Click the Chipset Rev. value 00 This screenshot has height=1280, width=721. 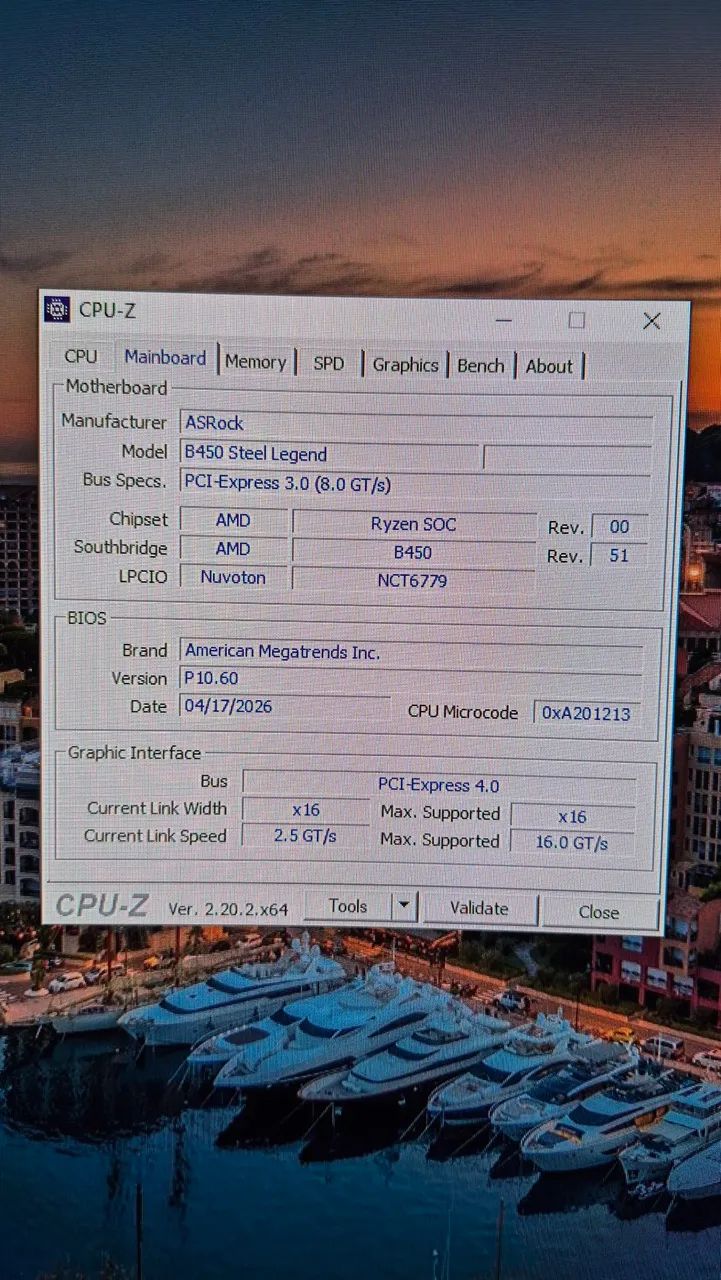pyautogui.click(x=620, y=527)
